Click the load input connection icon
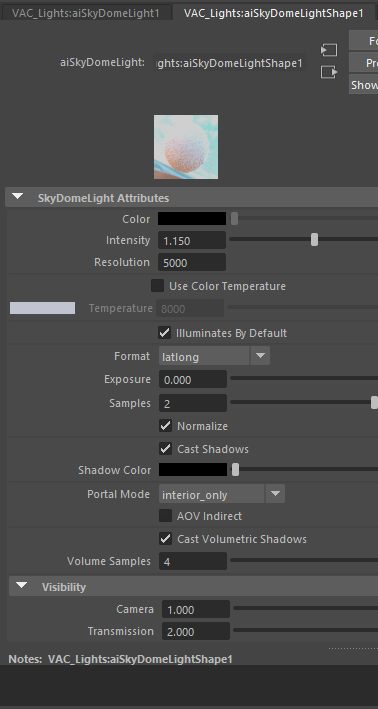This screenshot has height=709, width=378. (329, 50)
